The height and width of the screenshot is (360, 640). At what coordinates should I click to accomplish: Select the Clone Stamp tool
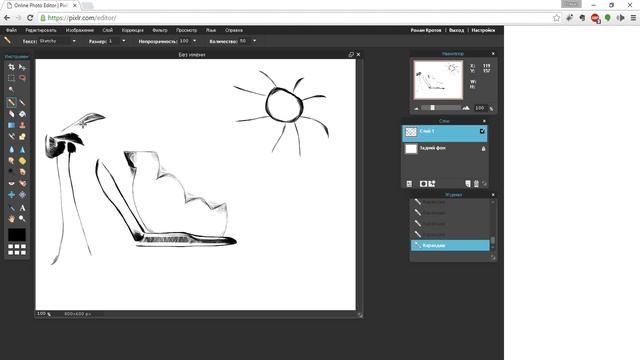point(22,125)
